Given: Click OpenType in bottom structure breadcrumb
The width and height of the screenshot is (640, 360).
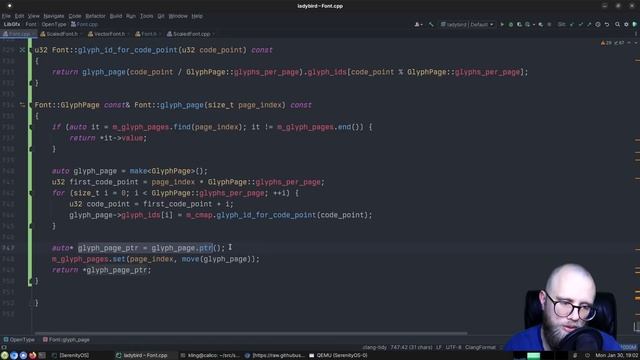Looking at the screenshot, I should [x=19, y=340].
